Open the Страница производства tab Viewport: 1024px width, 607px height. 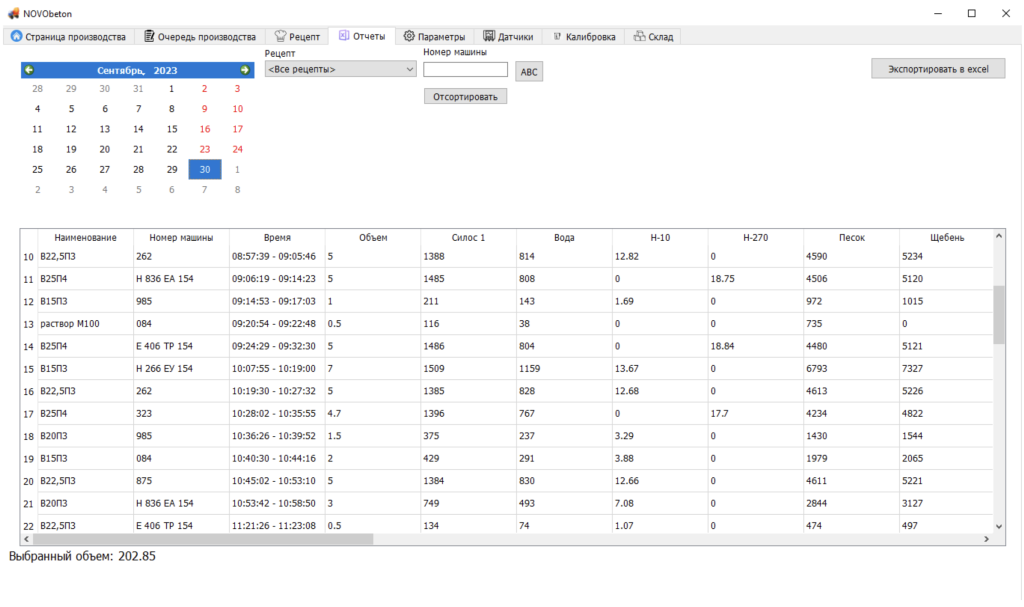click(x=68, y=36)
